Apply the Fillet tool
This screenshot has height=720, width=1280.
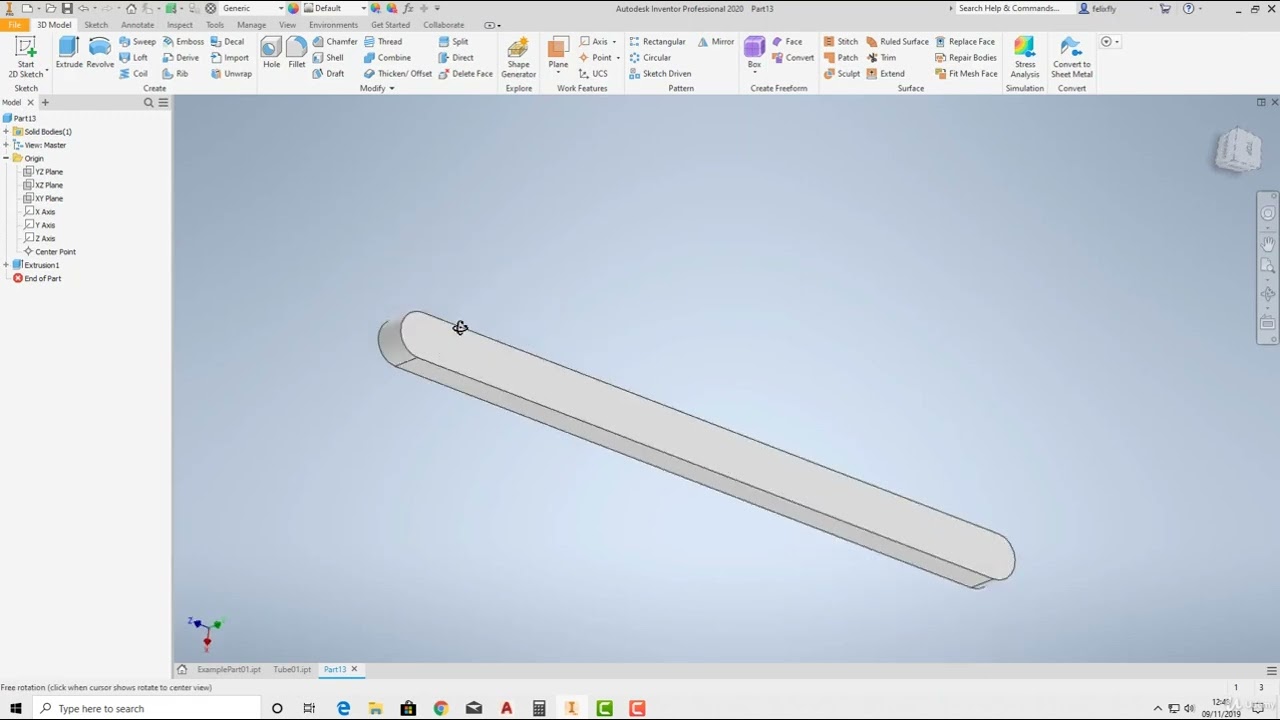click(297, 53)
